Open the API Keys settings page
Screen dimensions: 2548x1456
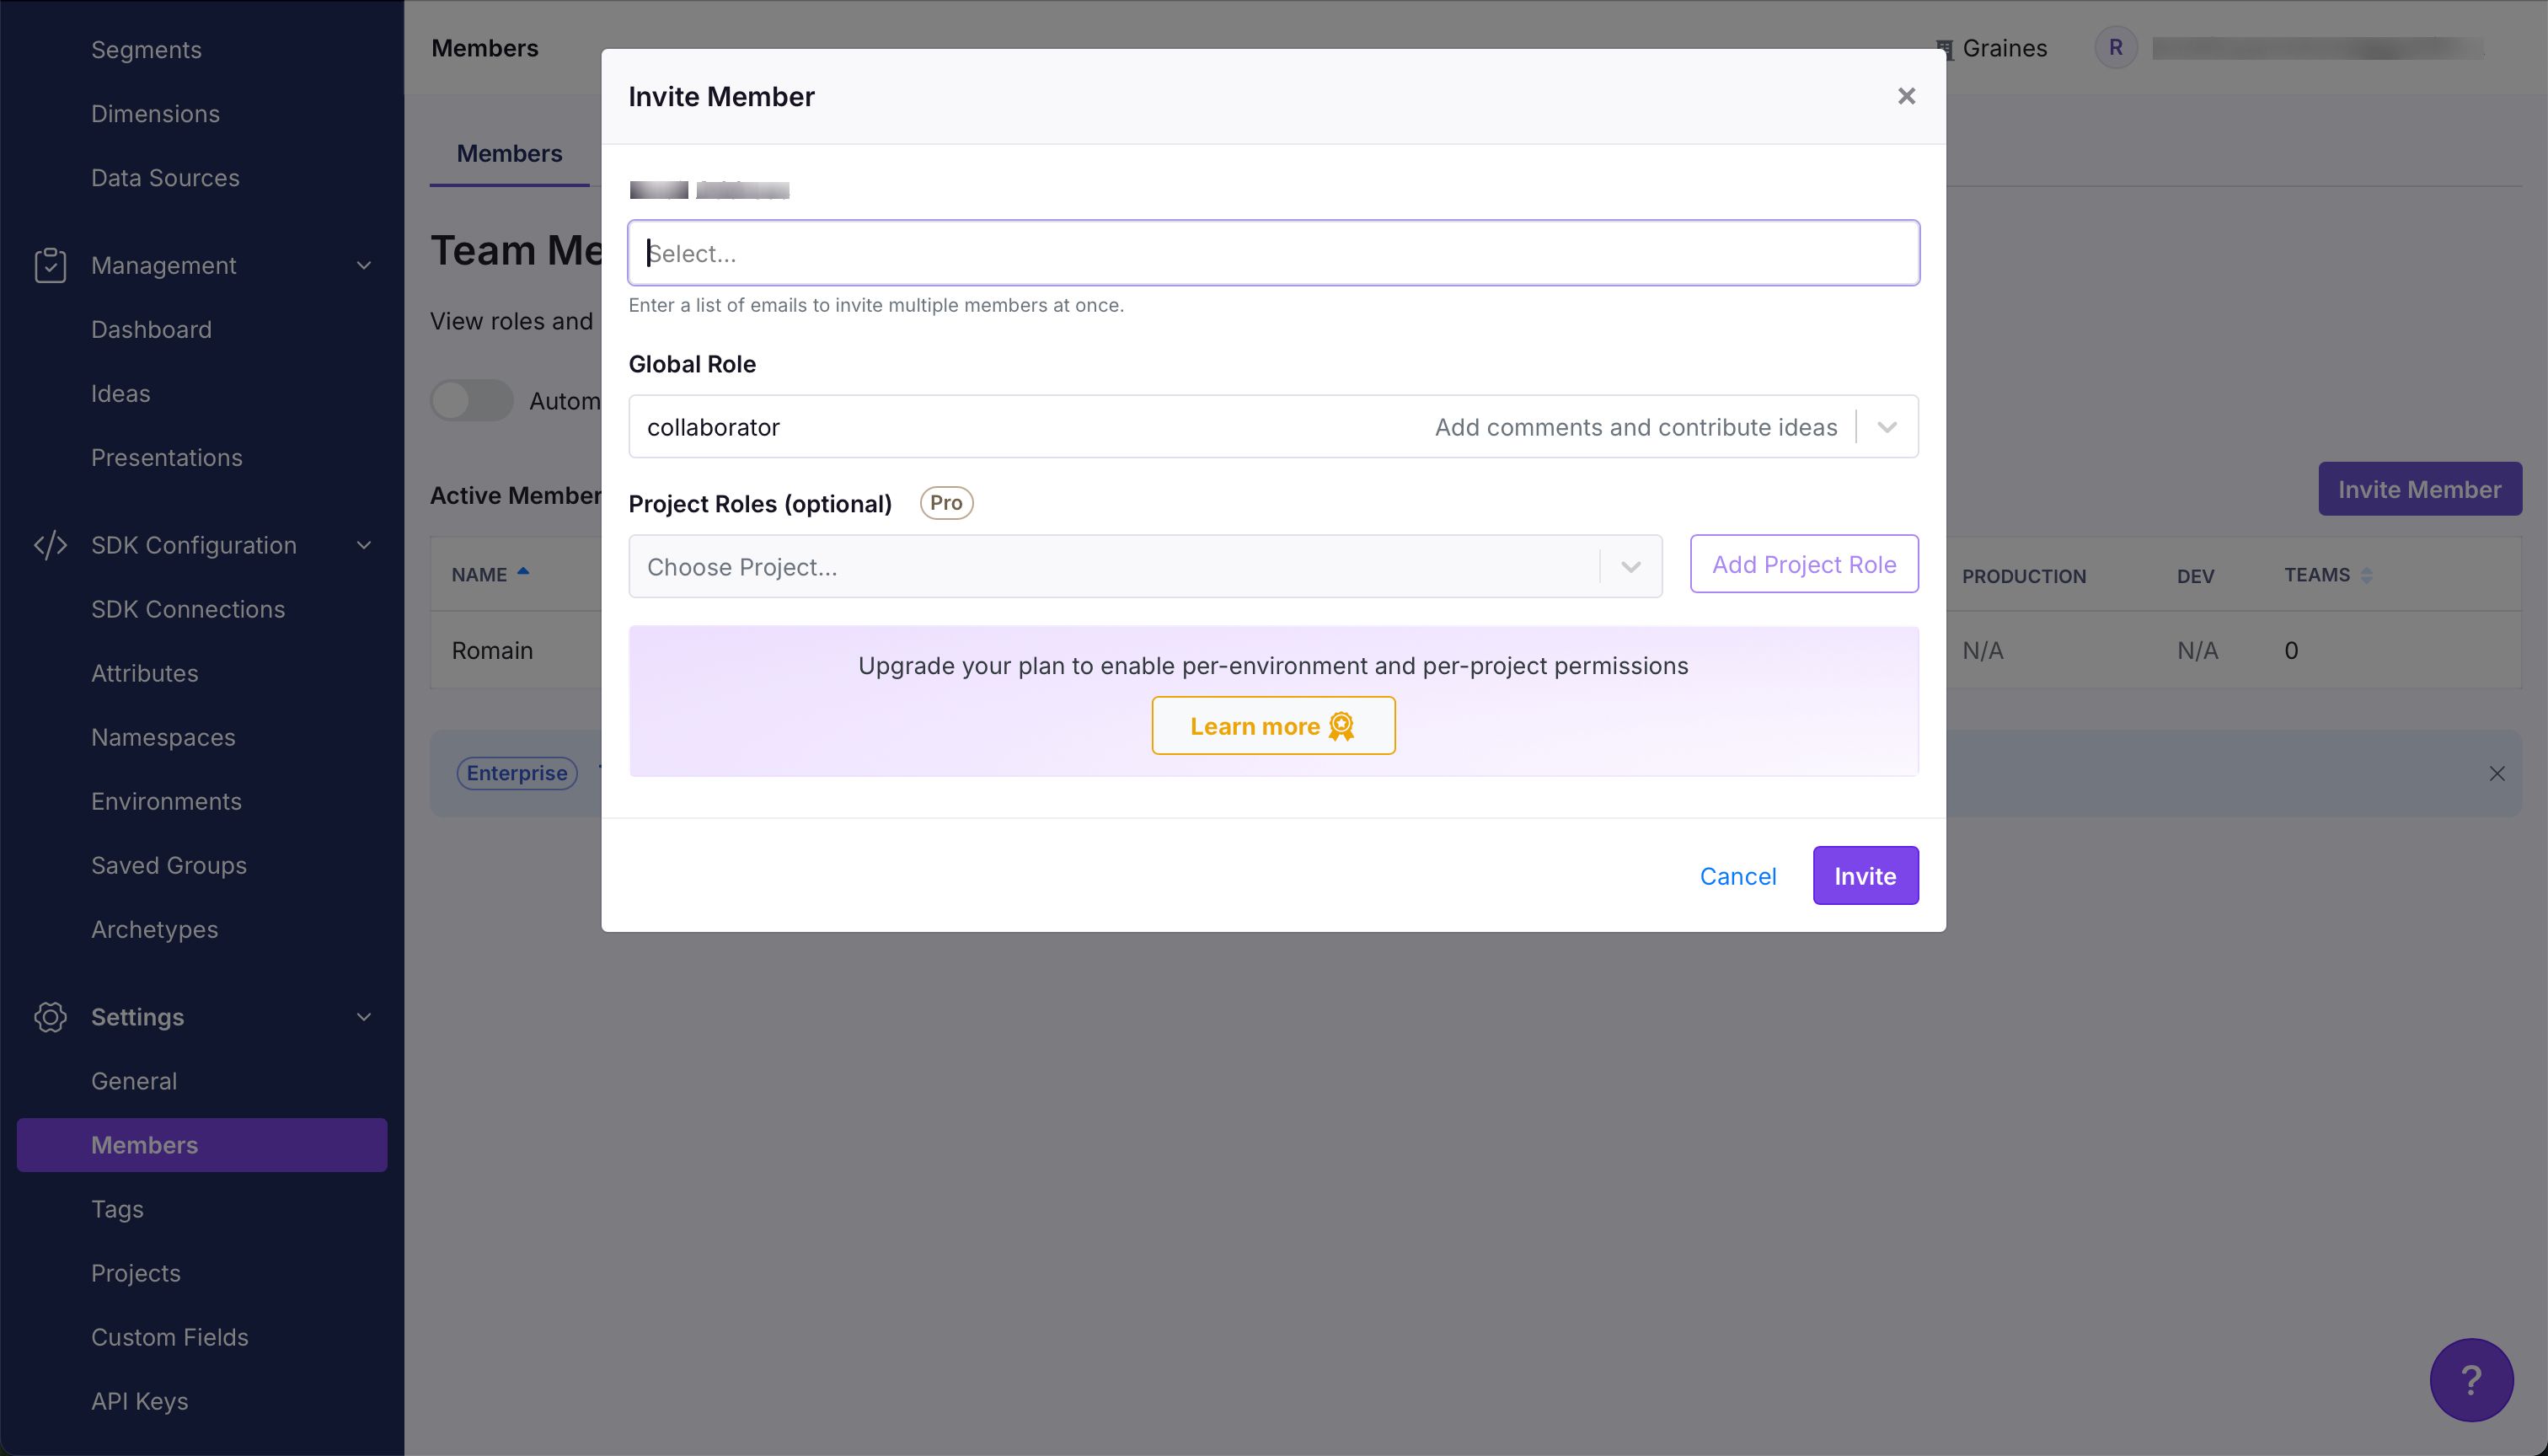pos(139,1401)
